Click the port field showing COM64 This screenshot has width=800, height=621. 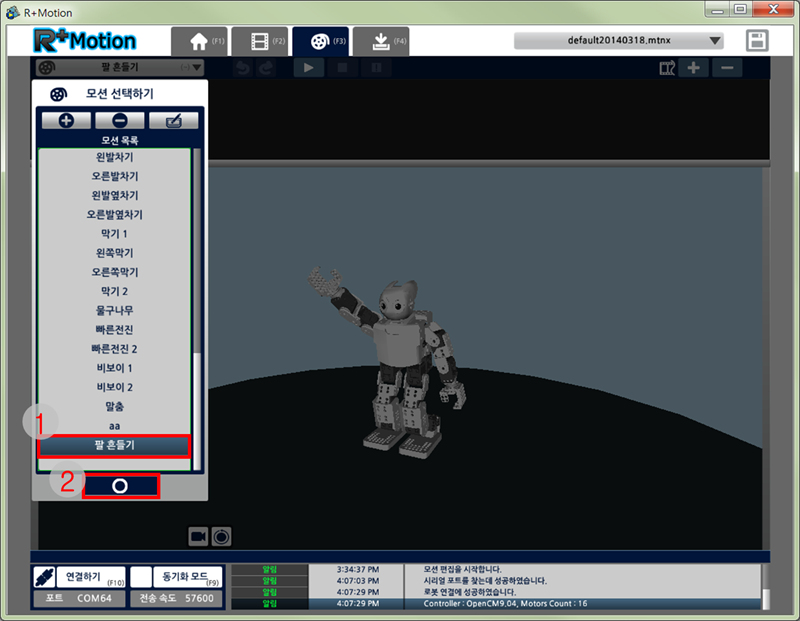click(79, 598)
